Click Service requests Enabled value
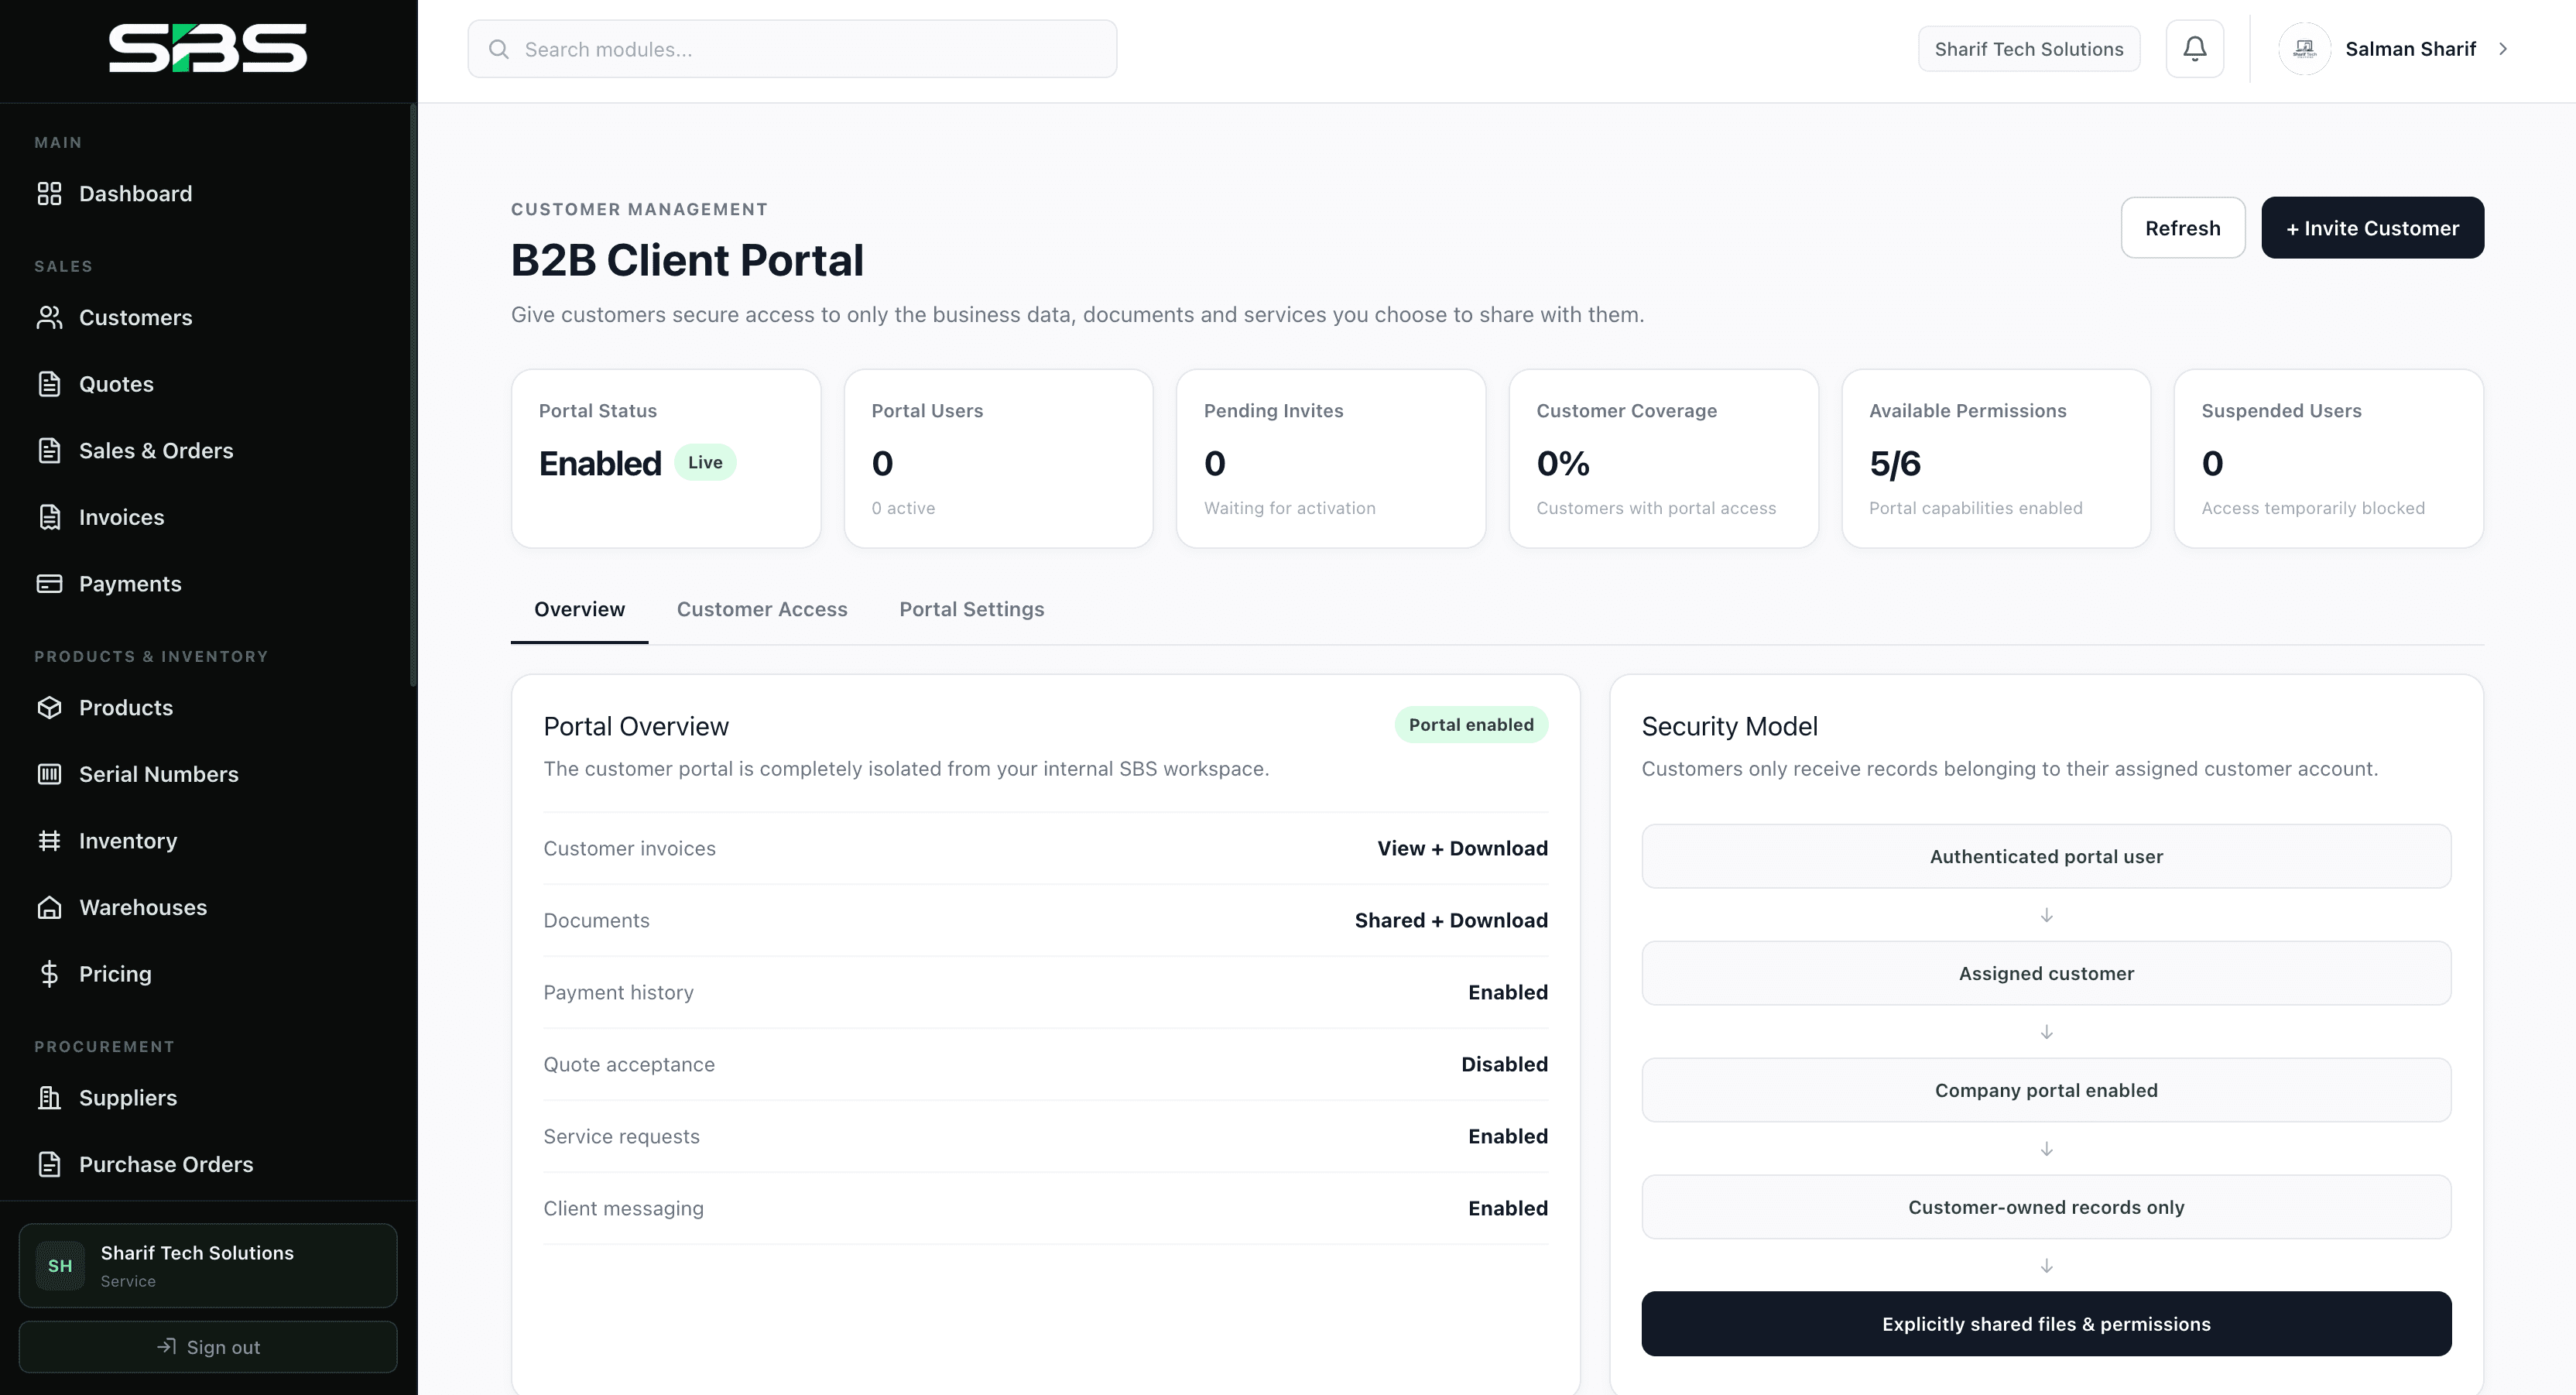Screen dimensions: 2576x1395 click(x=1508, y=1137)
